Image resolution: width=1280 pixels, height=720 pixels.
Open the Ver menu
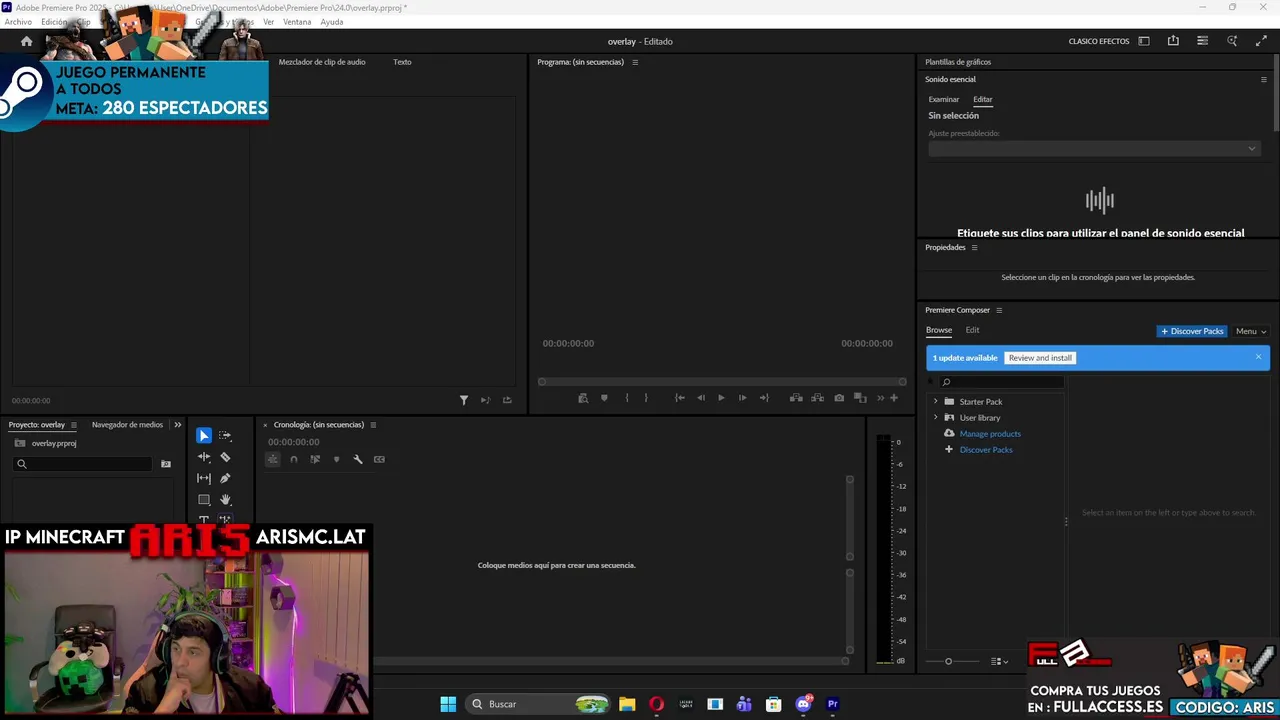pyautogui.click(x=268, y=22)
